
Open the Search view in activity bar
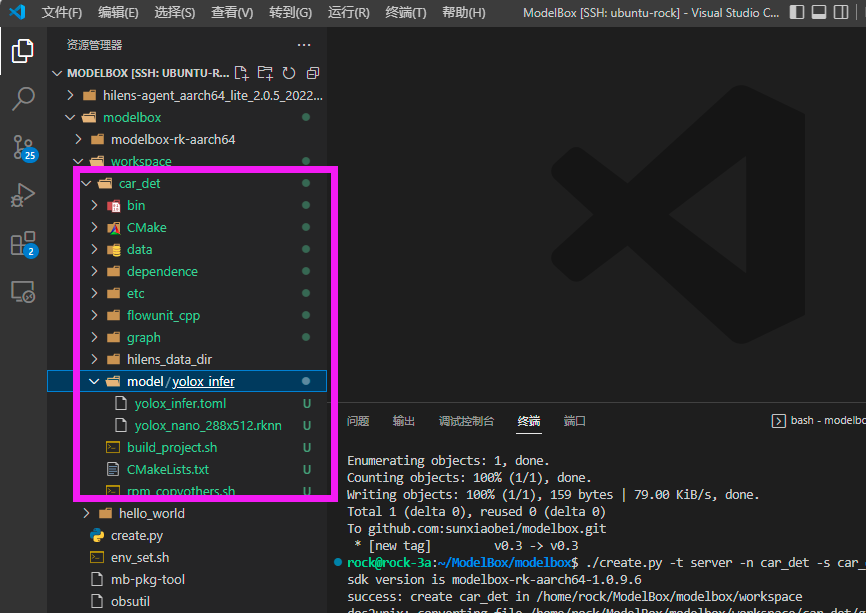[23, 99]
